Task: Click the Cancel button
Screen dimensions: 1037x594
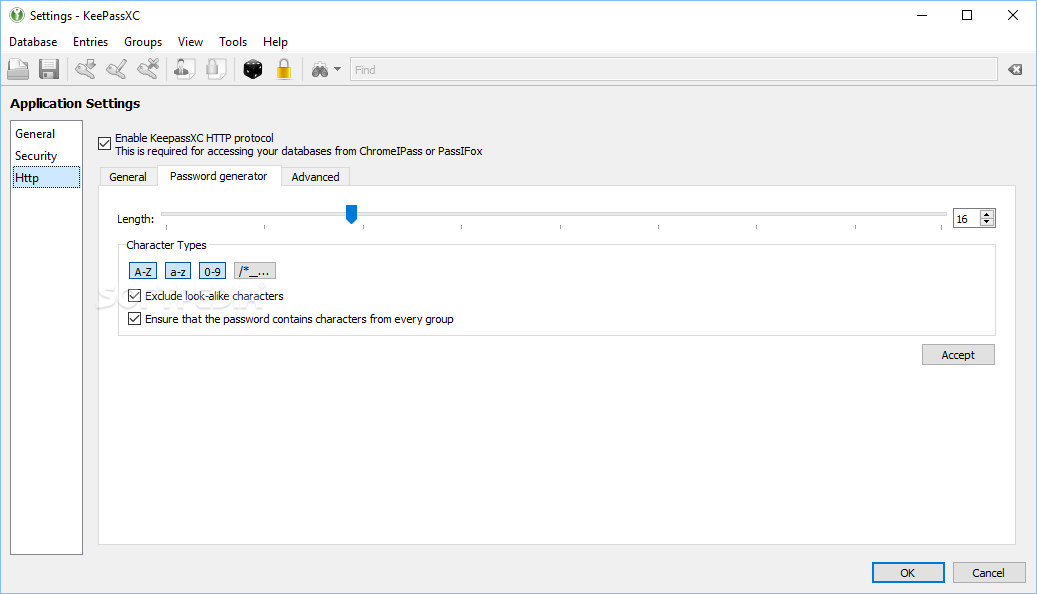Action: pyautogui.click(x=989, y=573)
